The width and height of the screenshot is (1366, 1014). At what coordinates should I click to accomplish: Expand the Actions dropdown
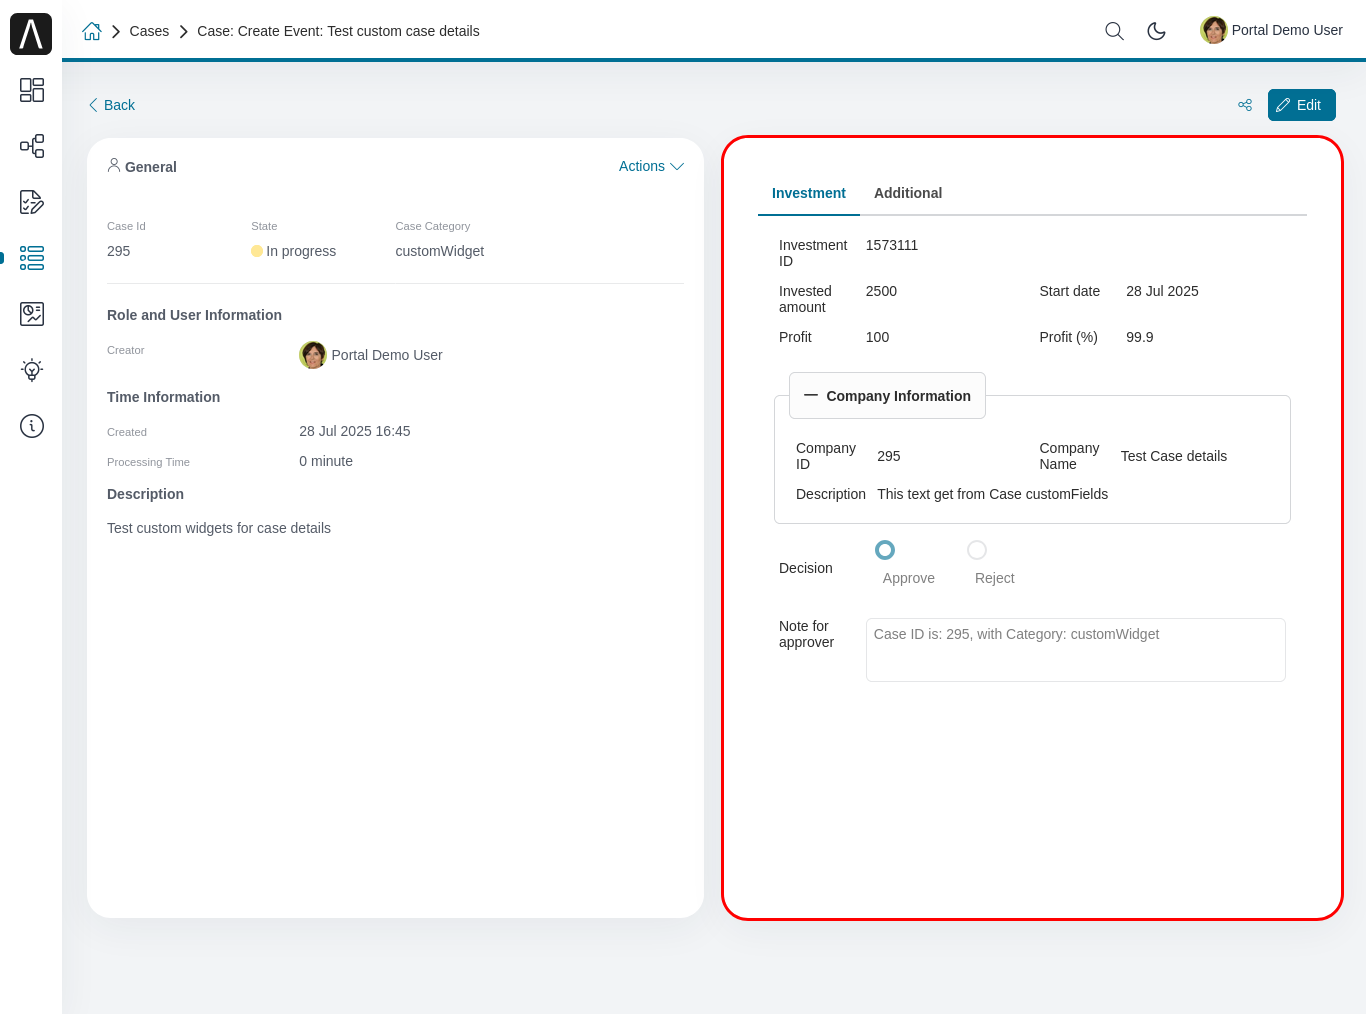click(x=650, y=166)
